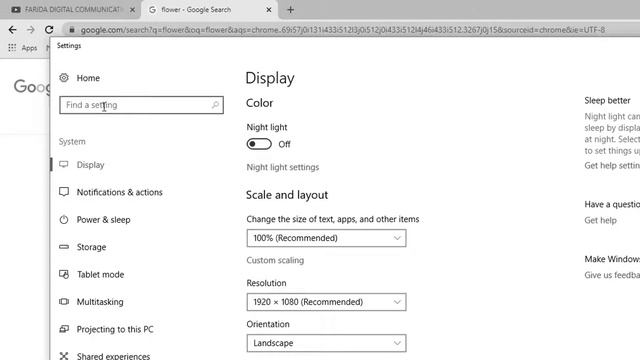The width and height of the screenshot is (640, 360).
Task: Click the Storage drive icon
Action: tap(64, 247)
